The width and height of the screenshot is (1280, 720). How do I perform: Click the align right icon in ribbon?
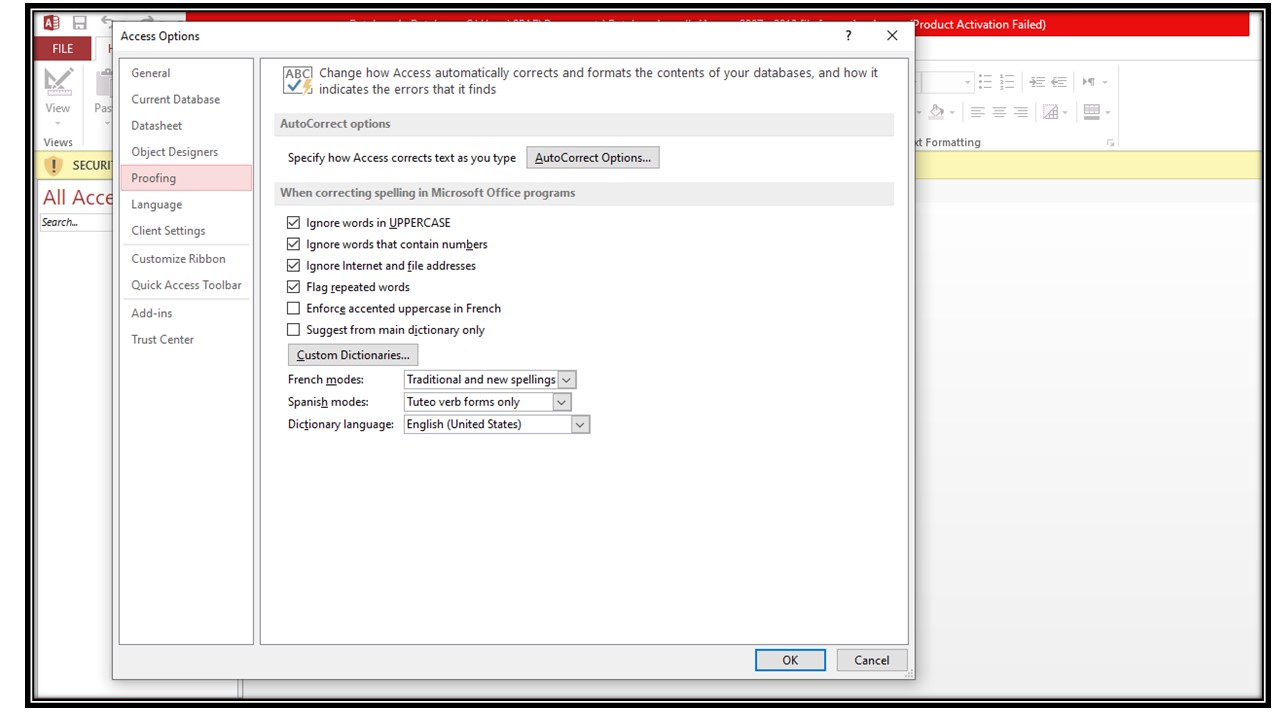click(1021, 112)
